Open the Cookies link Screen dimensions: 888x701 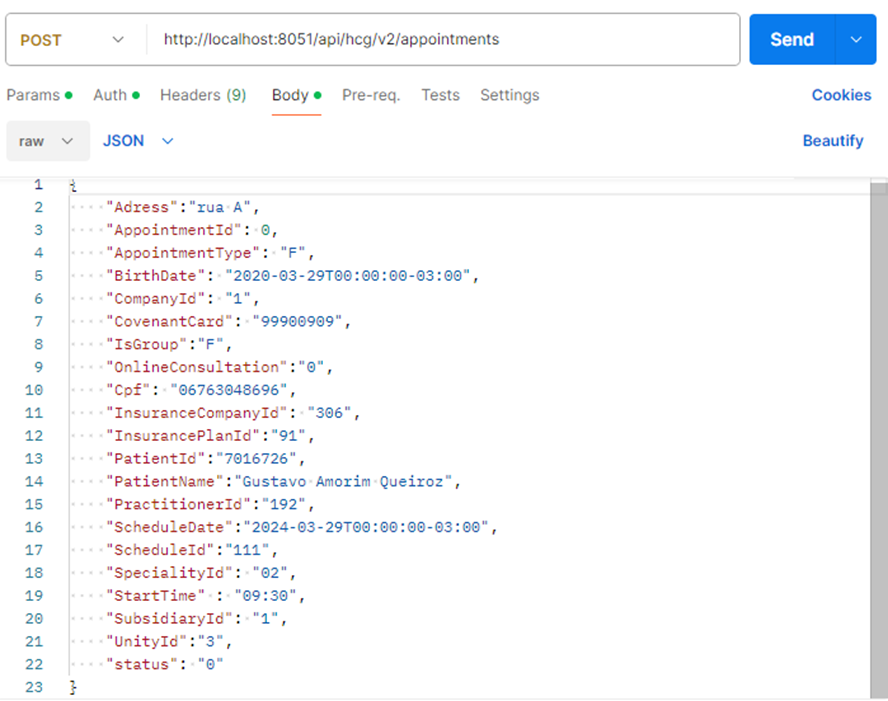[841, 95]
